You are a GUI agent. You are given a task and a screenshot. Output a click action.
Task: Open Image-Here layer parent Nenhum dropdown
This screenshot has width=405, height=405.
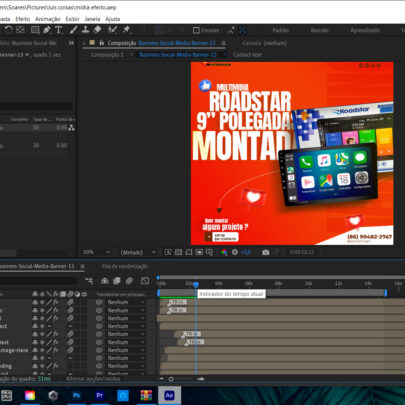click(x=126, y=350)
